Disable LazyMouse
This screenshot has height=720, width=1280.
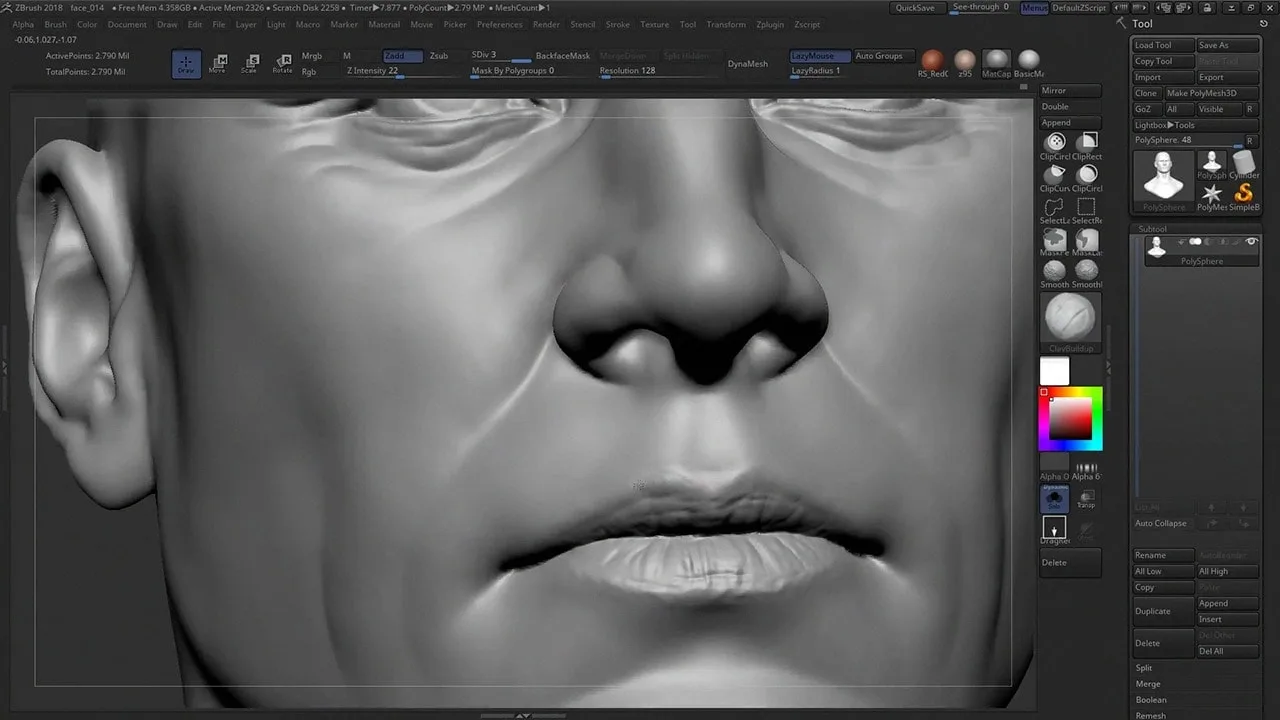[x=819, y=56]
